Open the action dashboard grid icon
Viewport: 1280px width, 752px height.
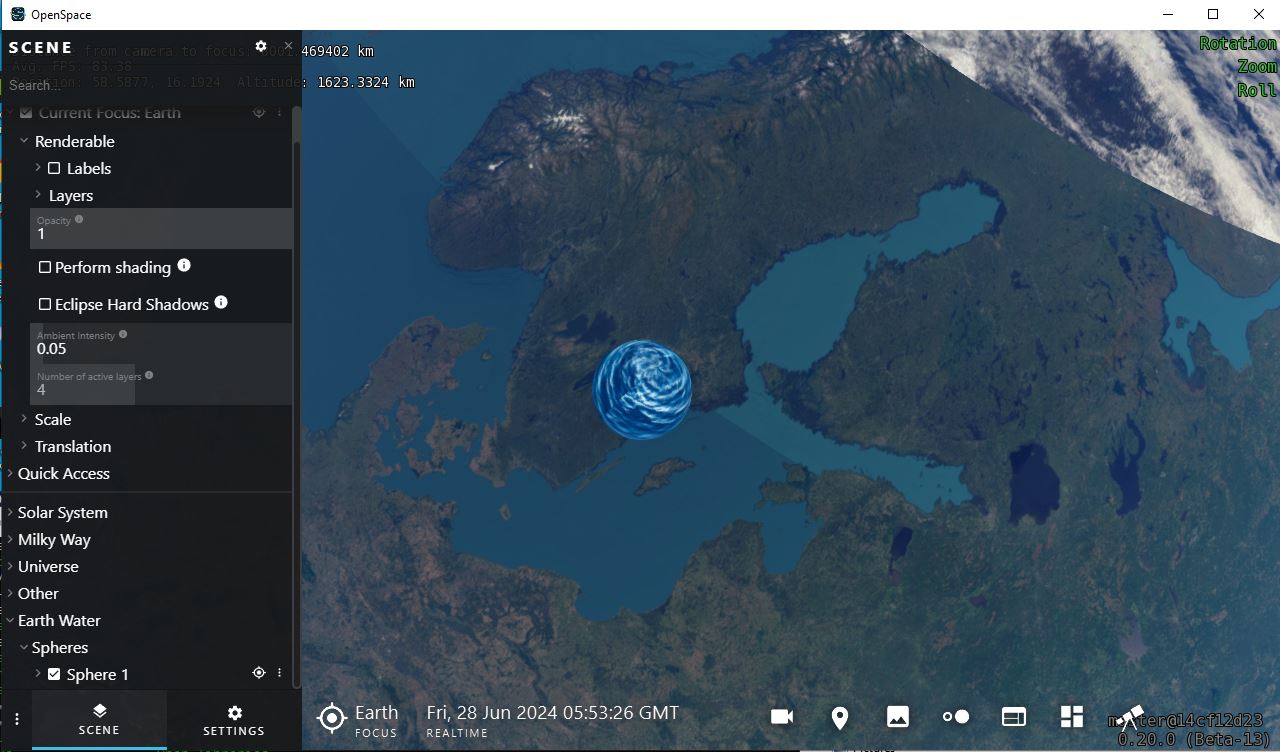tap(1072, 717)
